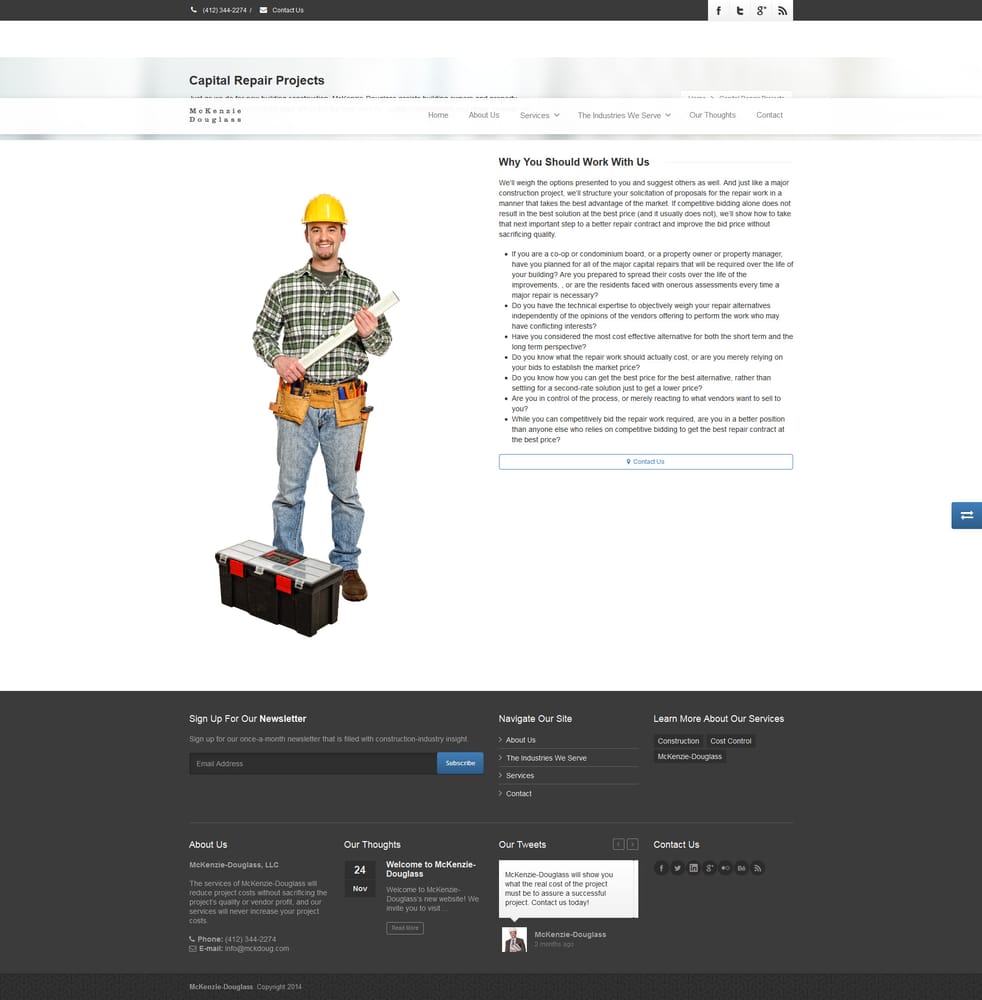Image resolution: width=982 pixels, height=1000 pixels.
Task: Open Contact in footer navigation
Action: [519, 793]
